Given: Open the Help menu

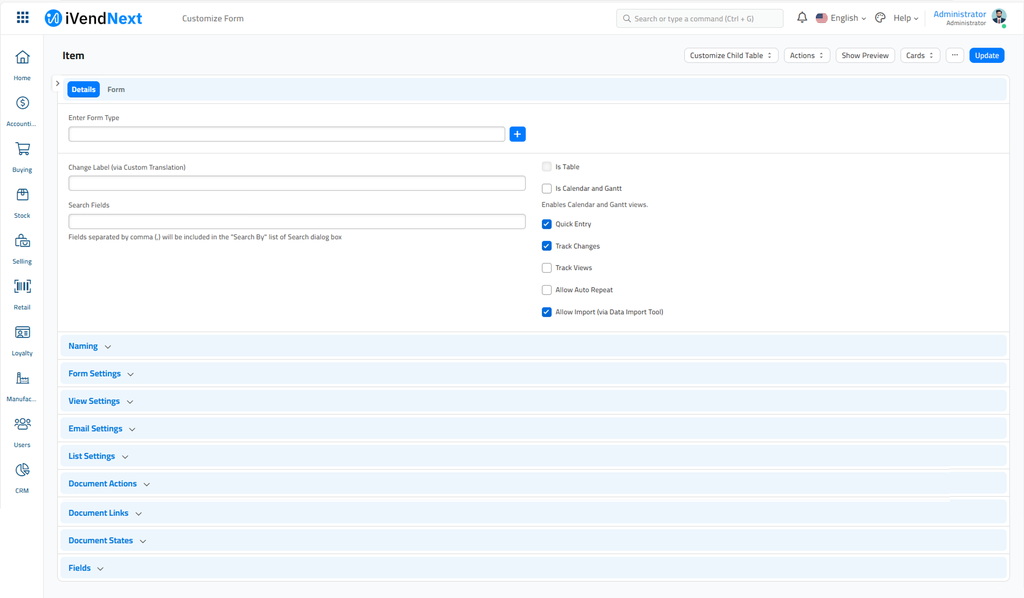Looking at the screenshot, I should pos(903,17).
